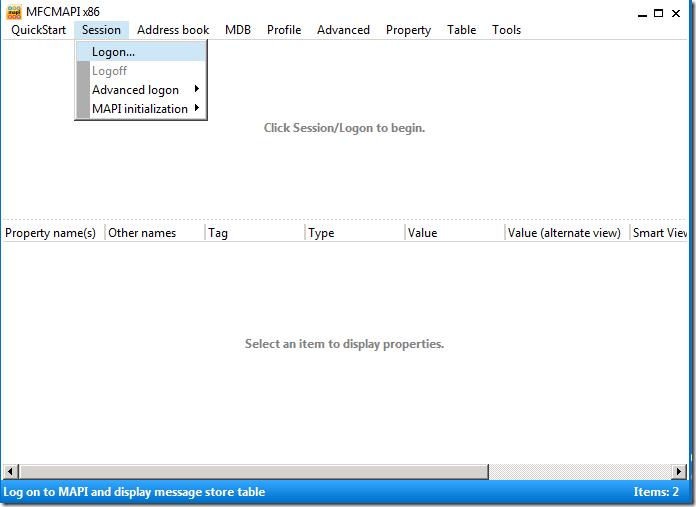Viewport: 696px width, 507px height.
Task: Click 'Click Session/Logon to begin.' text
Action: pyautogui.click(x=344, y=128)
